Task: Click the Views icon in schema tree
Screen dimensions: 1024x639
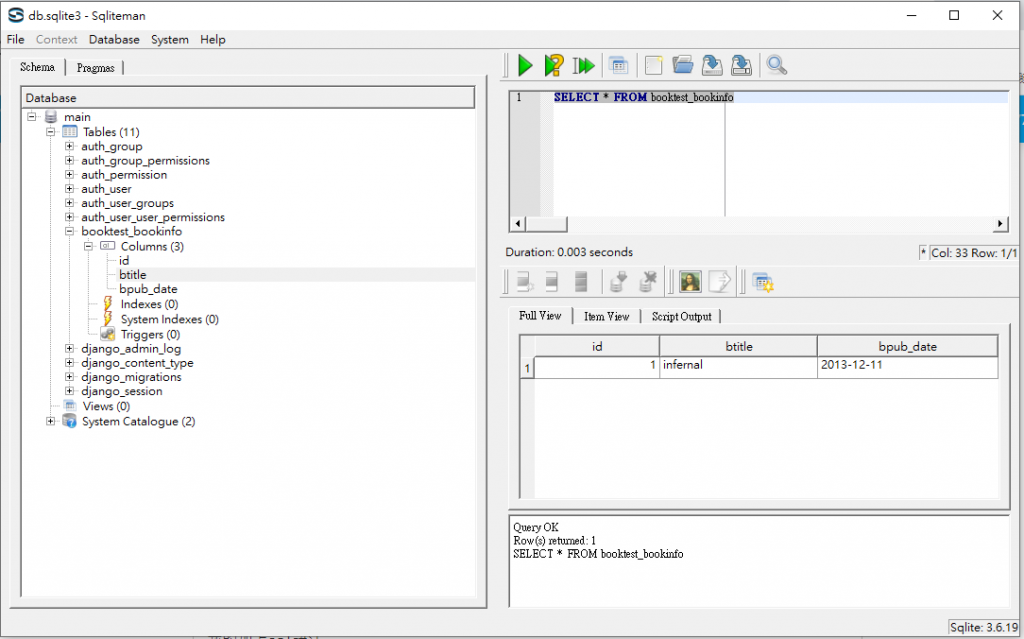Action: coord(70,406)
